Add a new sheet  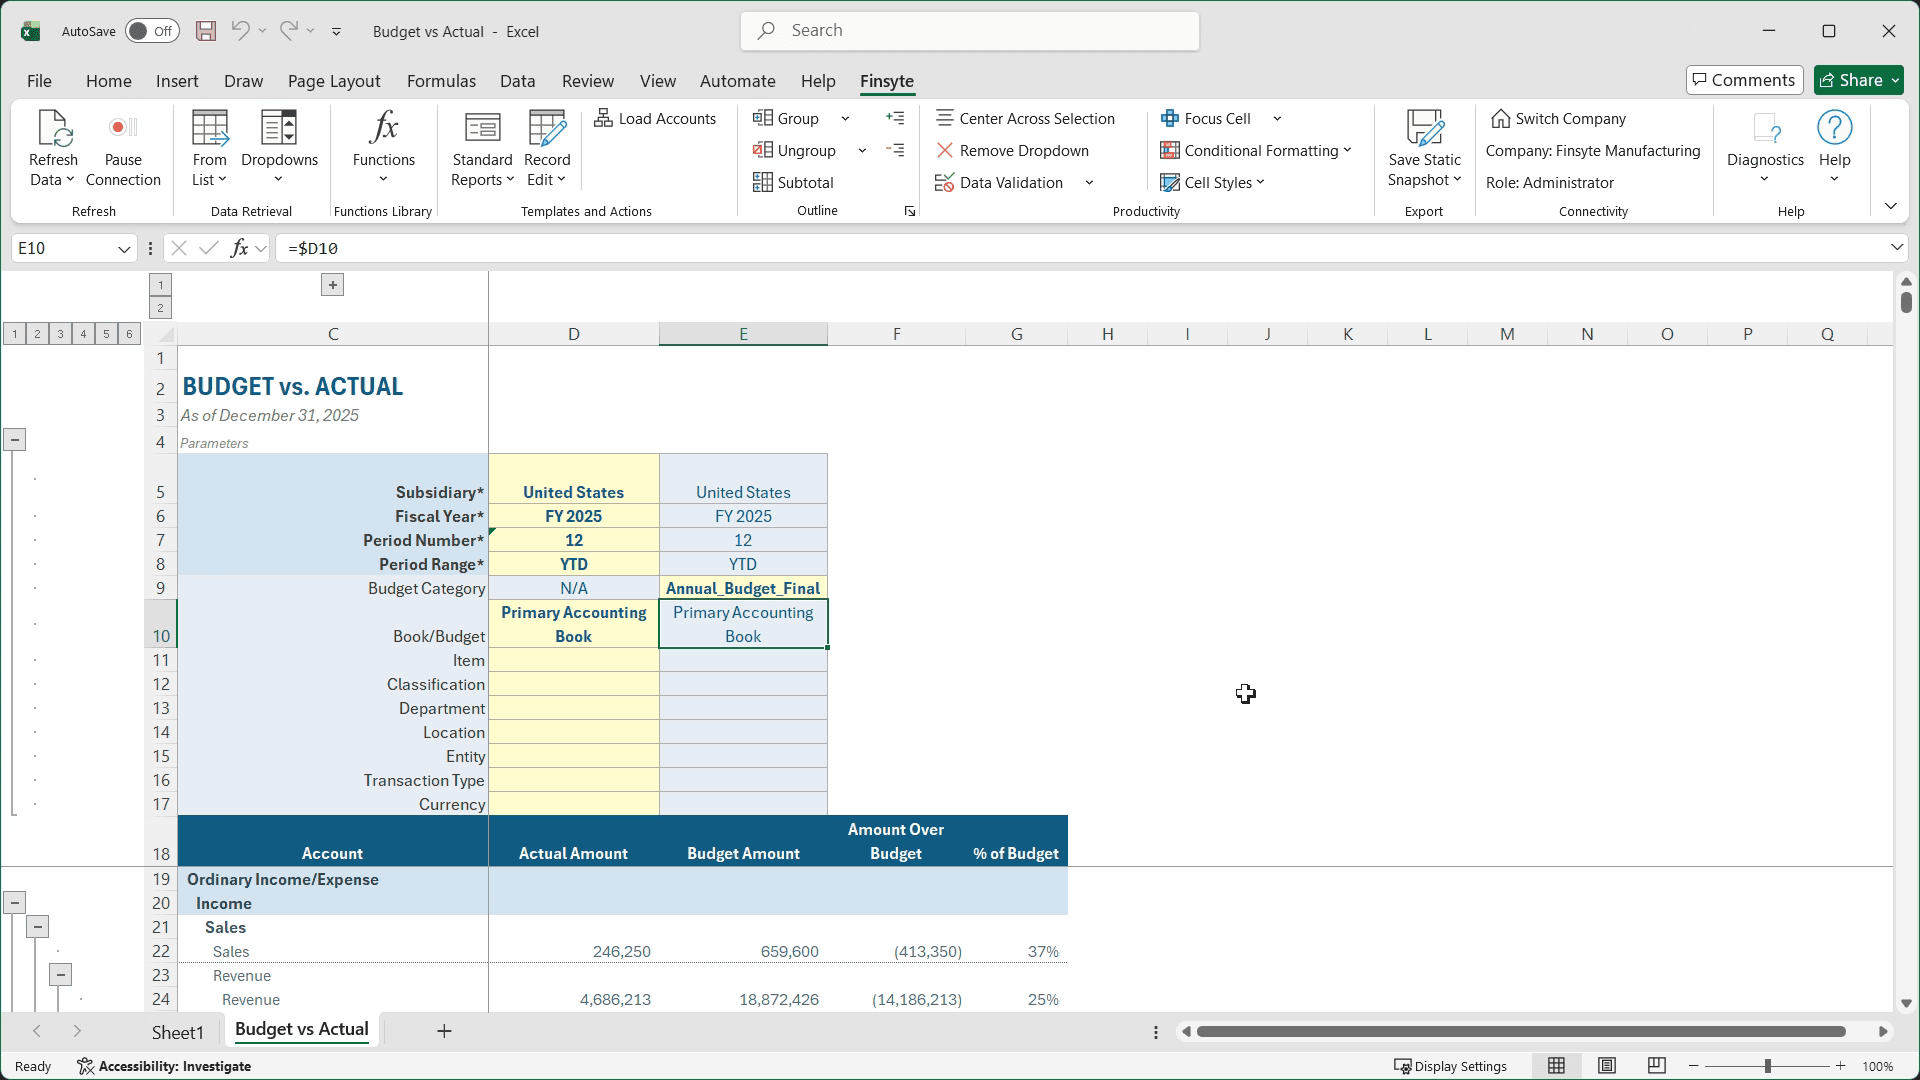pos(444,1031)
